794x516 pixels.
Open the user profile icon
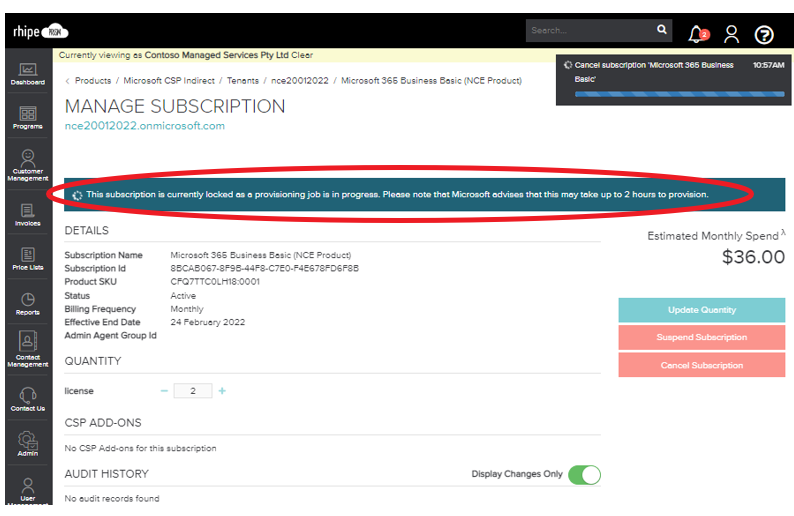(731, 34)
